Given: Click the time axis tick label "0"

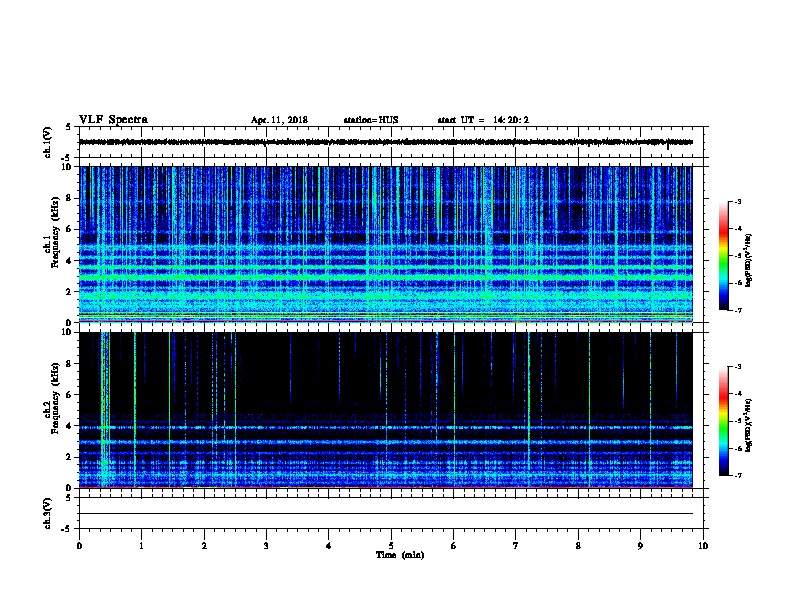Looking at the screenshot, I should pyautogui.click(x=79, y=546).
